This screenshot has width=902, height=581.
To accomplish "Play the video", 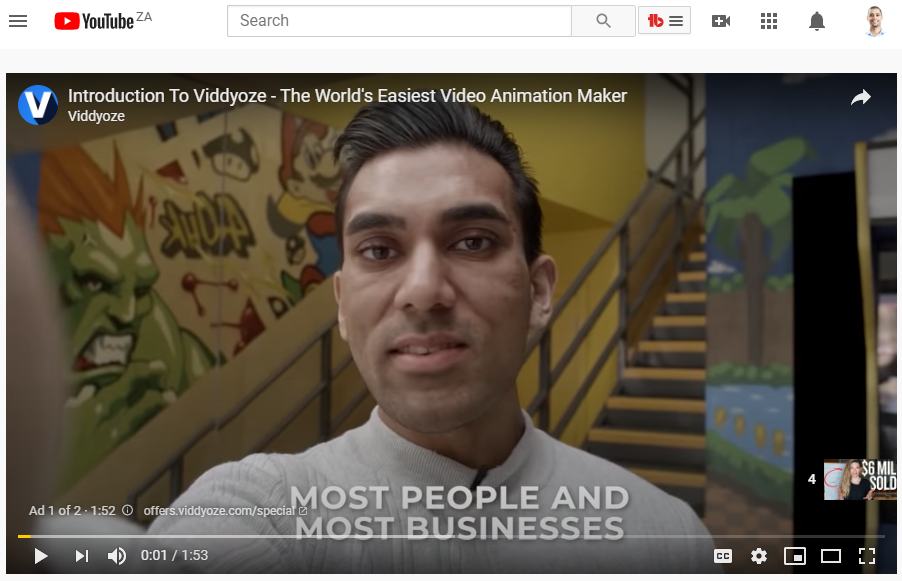I will point(40,556).
